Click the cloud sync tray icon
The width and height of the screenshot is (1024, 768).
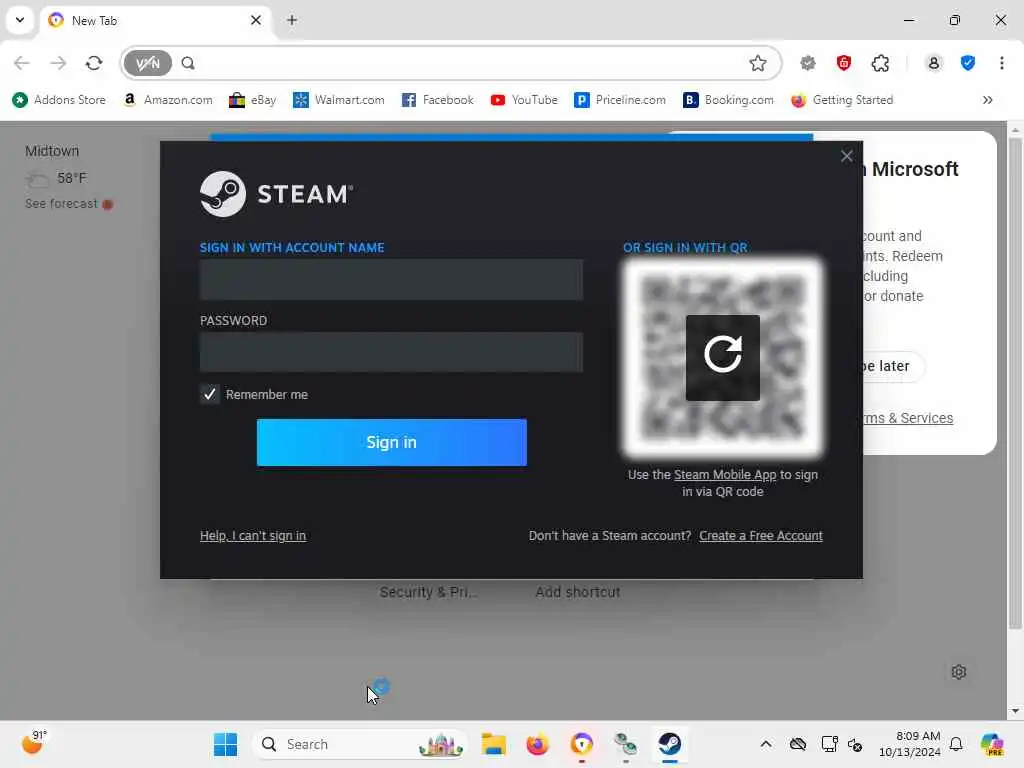pyautogui.click(x=797, y=744)
